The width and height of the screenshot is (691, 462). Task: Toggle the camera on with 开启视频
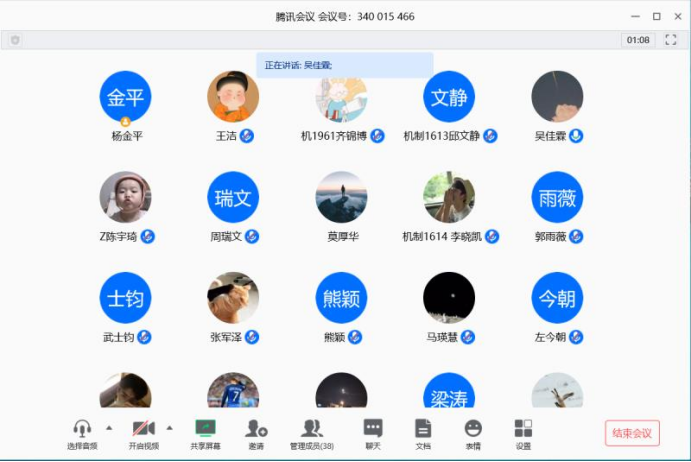(x=144, y=428)
